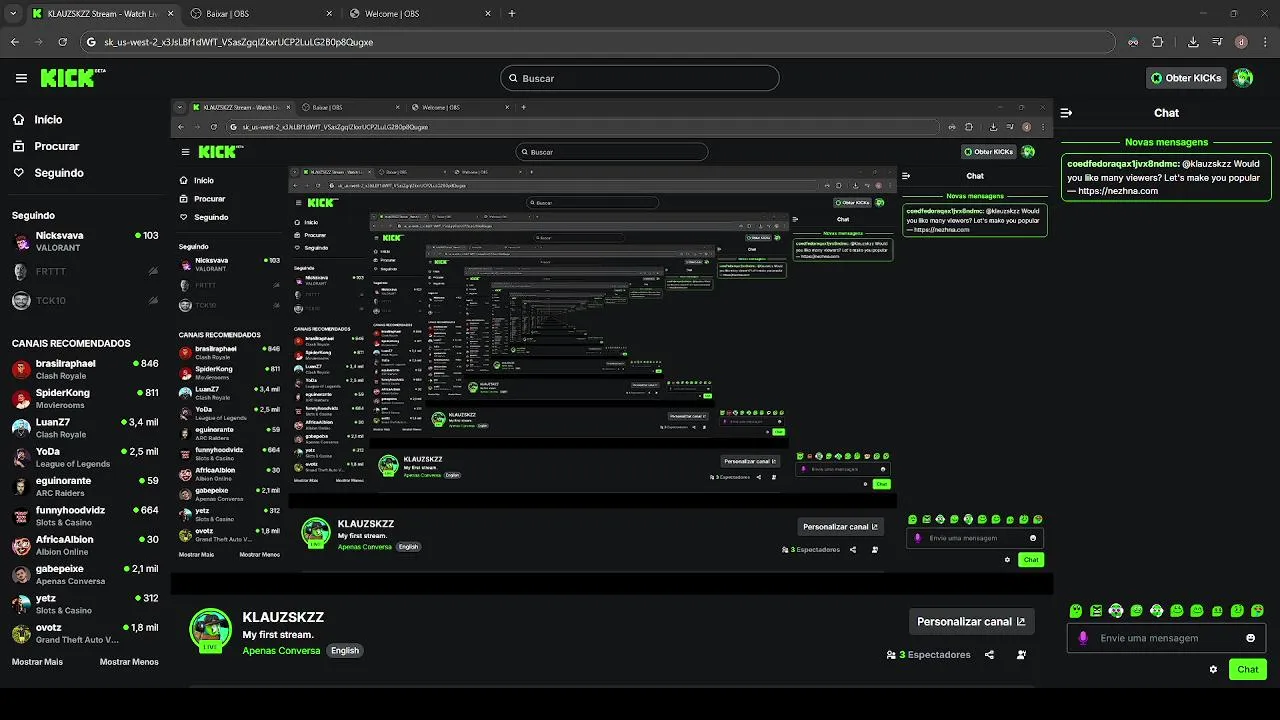Open the Apenas Conversa category under KLAUZSKZZ
This screenshot has width=1280, height=720.
[x=281, y=650]
